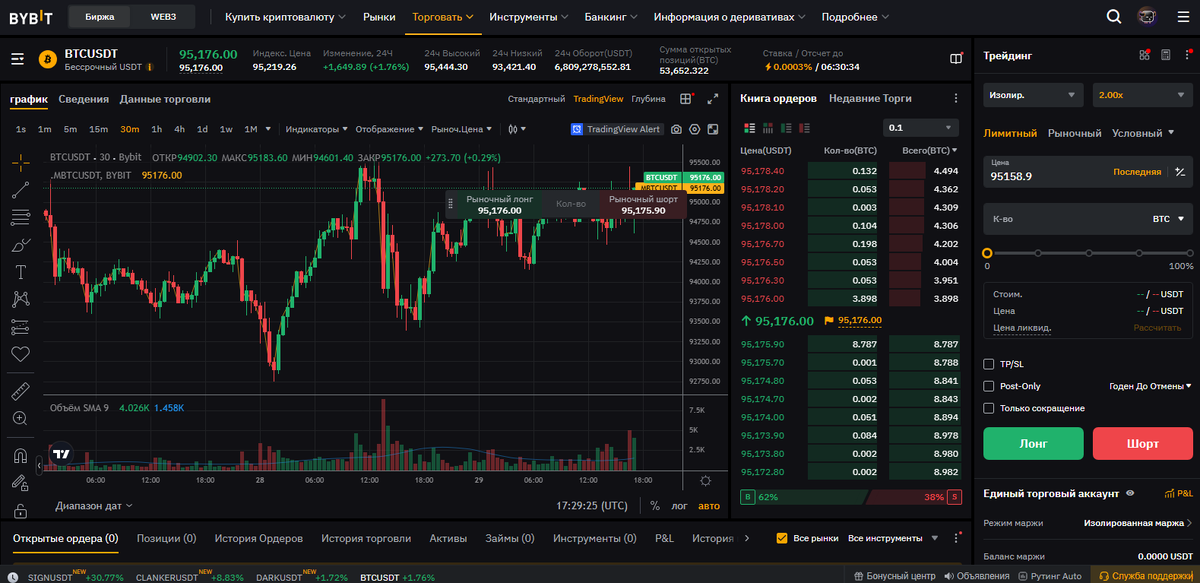Viewport: 1200px width, 583px height.
Task: Open the Торговать menu
Action: pyautogui.click(x=443, y=17)
